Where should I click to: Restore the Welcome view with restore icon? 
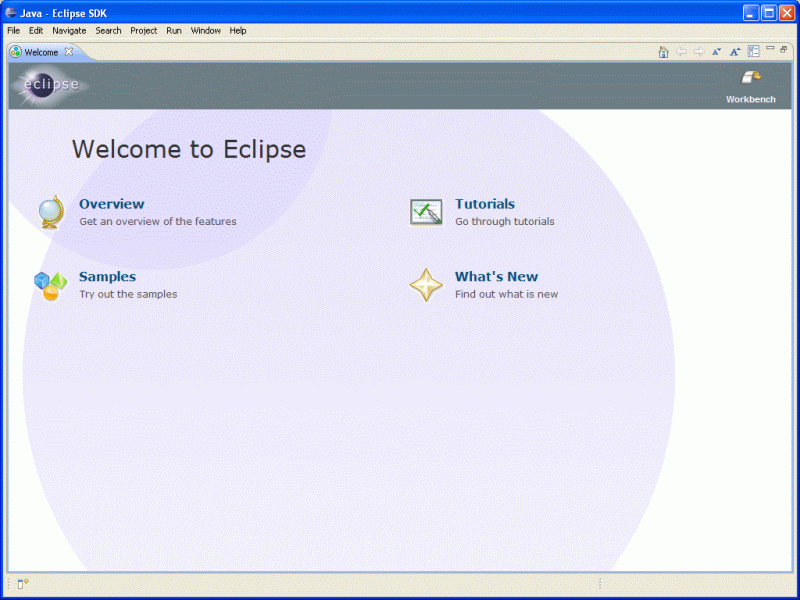pos(784,49)
